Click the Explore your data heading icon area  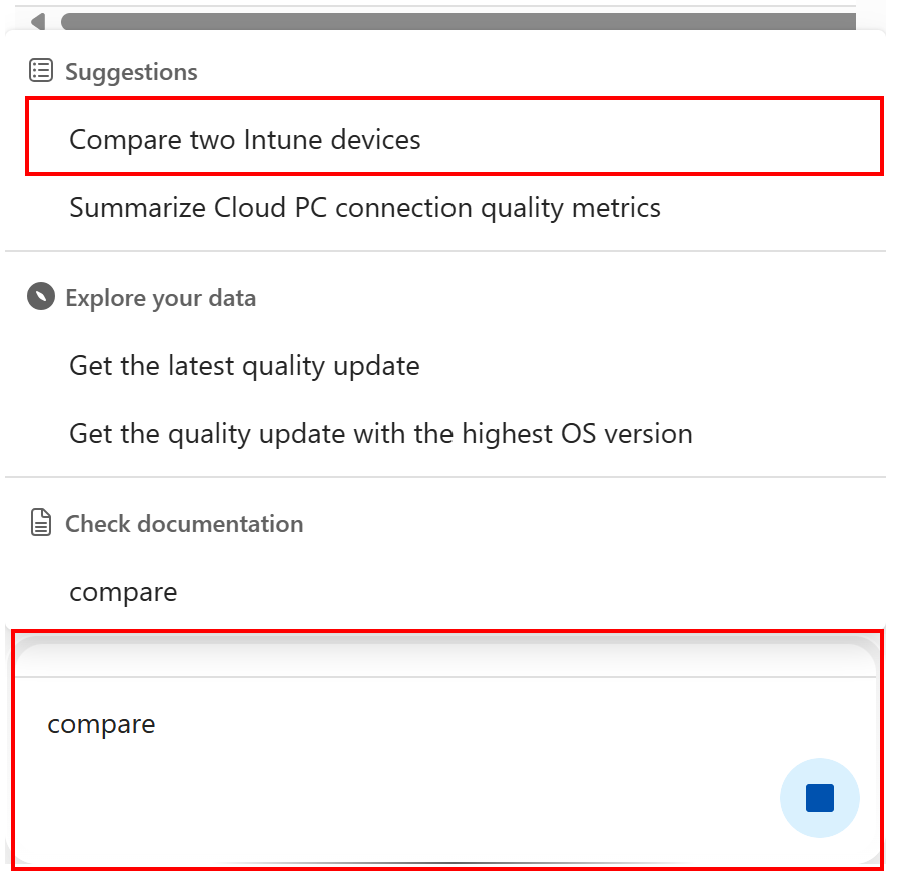click(40, 297)
